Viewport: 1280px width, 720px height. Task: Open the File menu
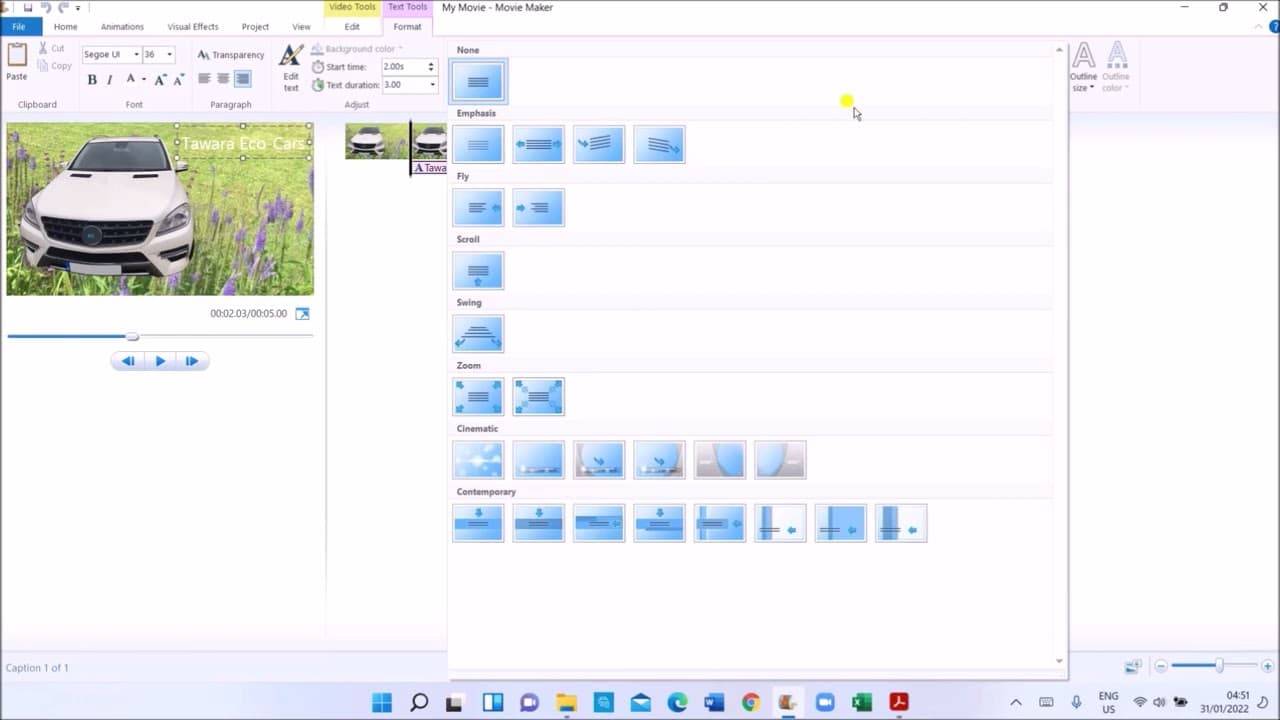(19, 27)
